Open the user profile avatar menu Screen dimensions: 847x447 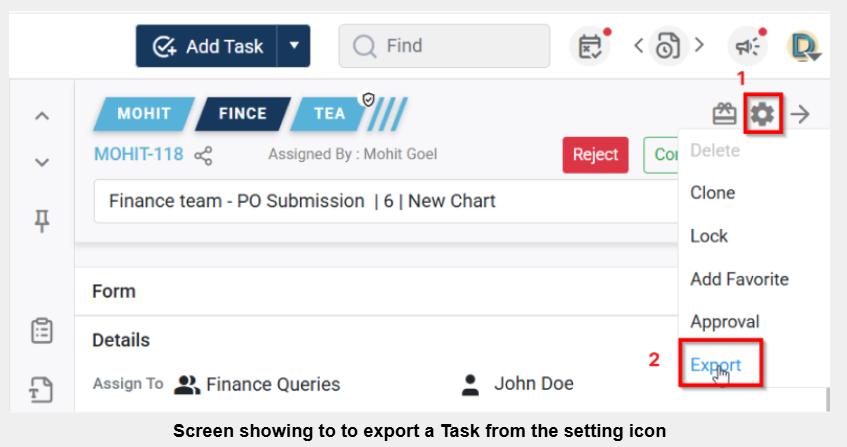(804, 46)
